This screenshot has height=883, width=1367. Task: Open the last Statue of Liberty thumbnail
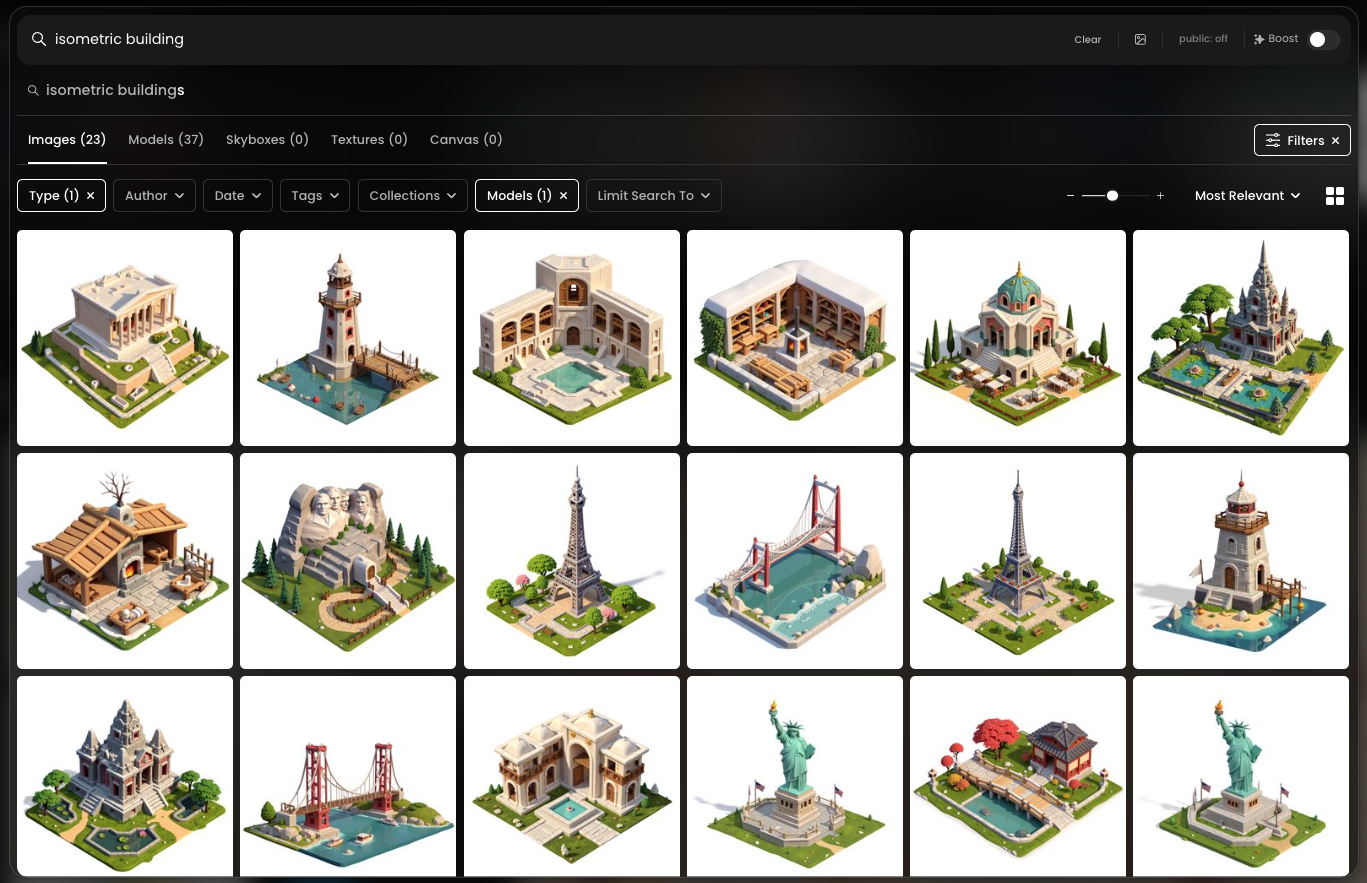click(x=1241, y=777)
